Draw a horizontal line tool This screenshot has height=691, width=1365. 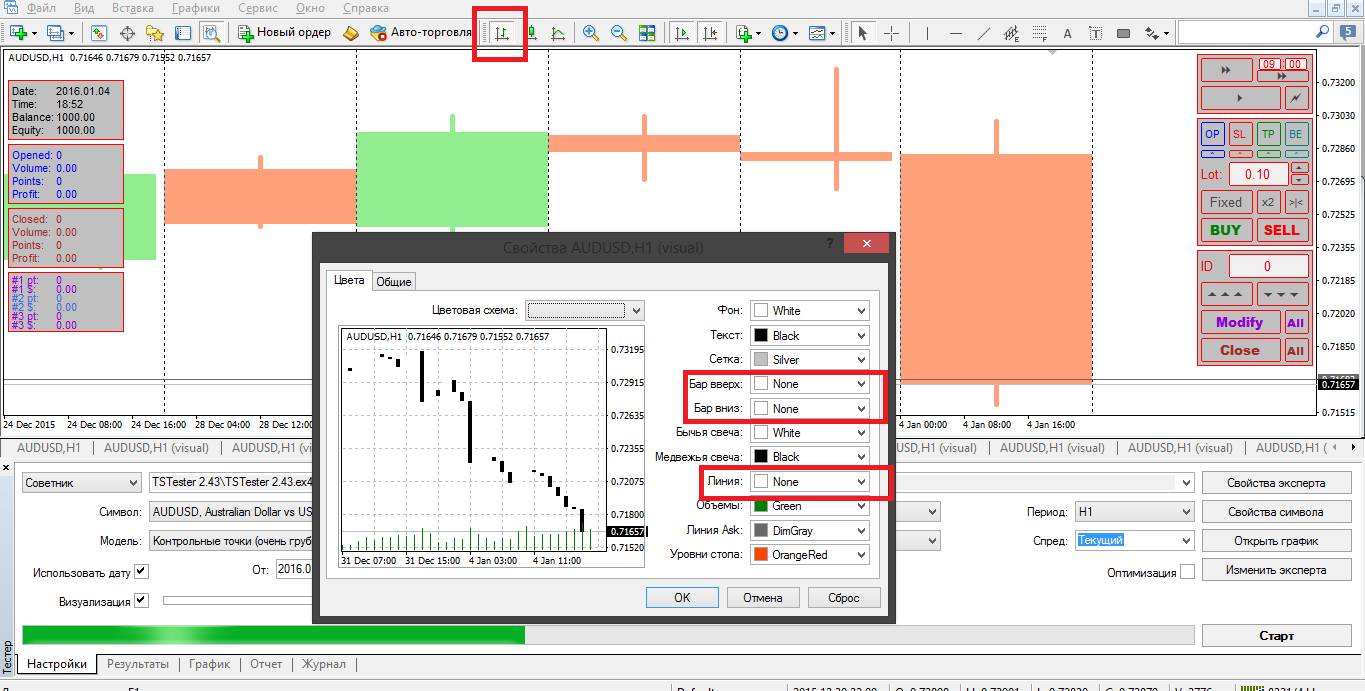coord(955,33)
